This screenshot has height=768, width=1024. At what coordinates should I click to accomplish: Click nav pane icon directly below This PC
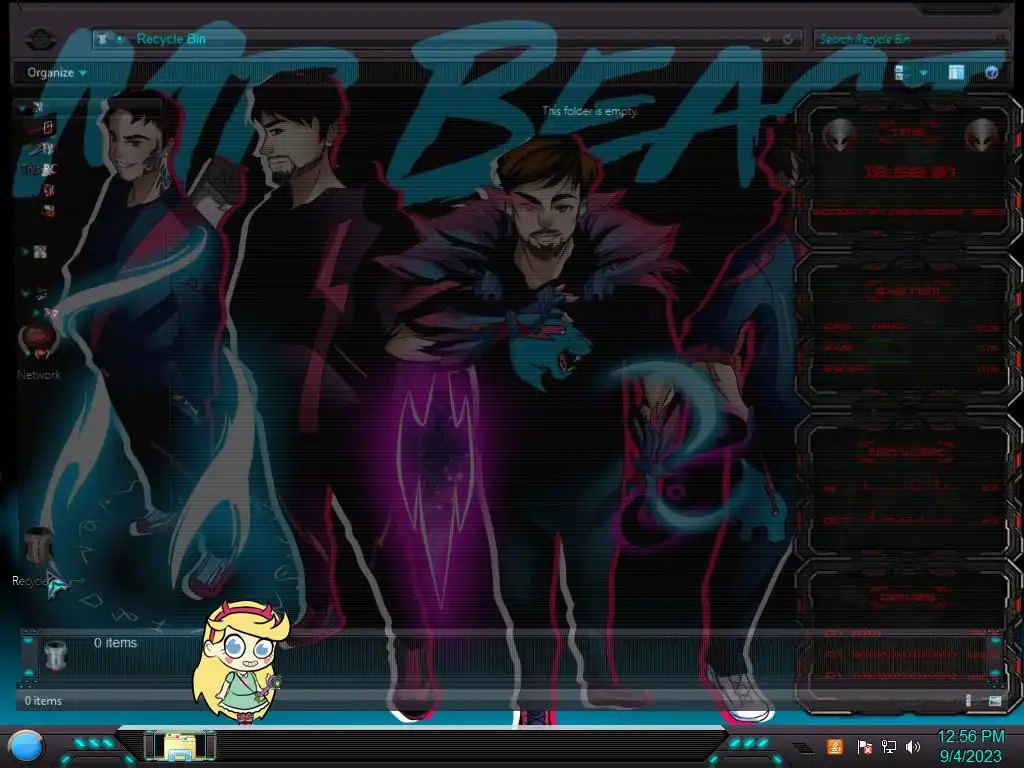coord(48,190)
